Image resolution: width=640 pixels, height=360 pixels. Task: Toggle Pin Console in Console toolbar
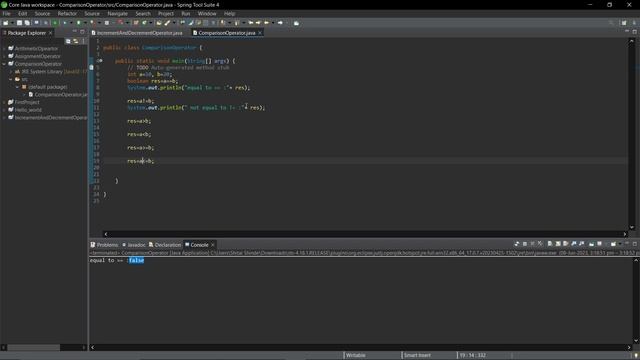pos(591,244)
